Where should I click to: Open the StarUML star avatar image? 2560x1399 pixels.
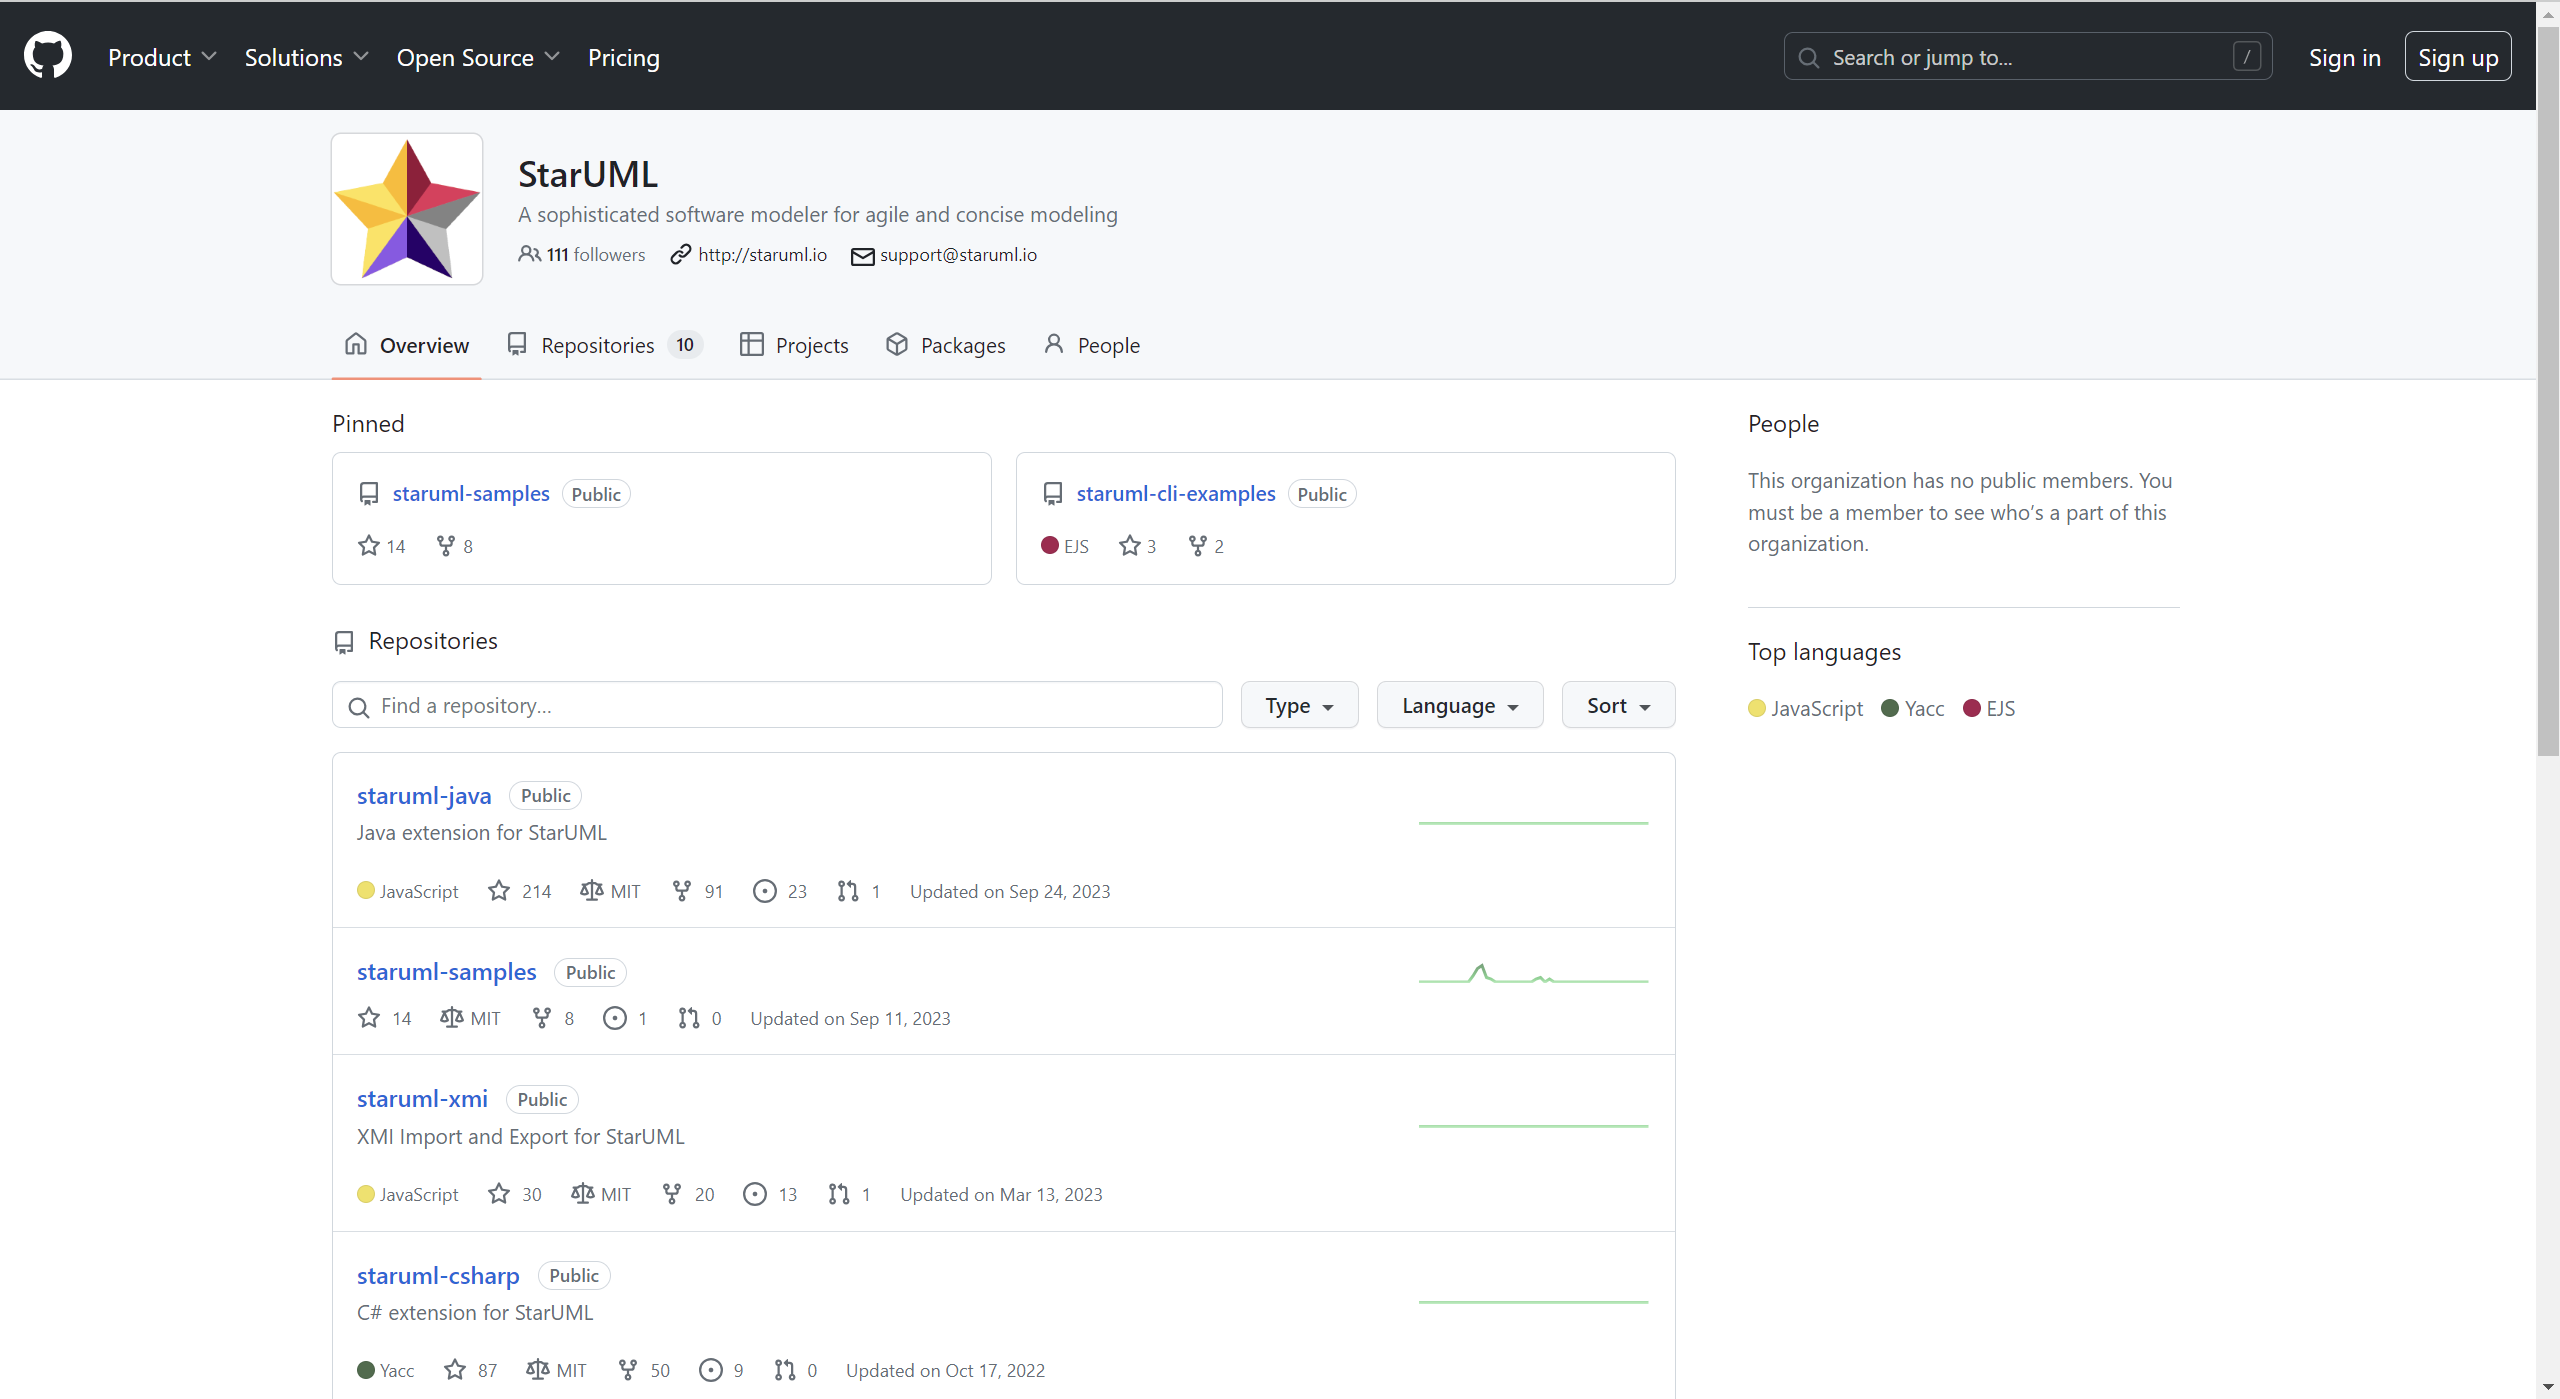407,209
